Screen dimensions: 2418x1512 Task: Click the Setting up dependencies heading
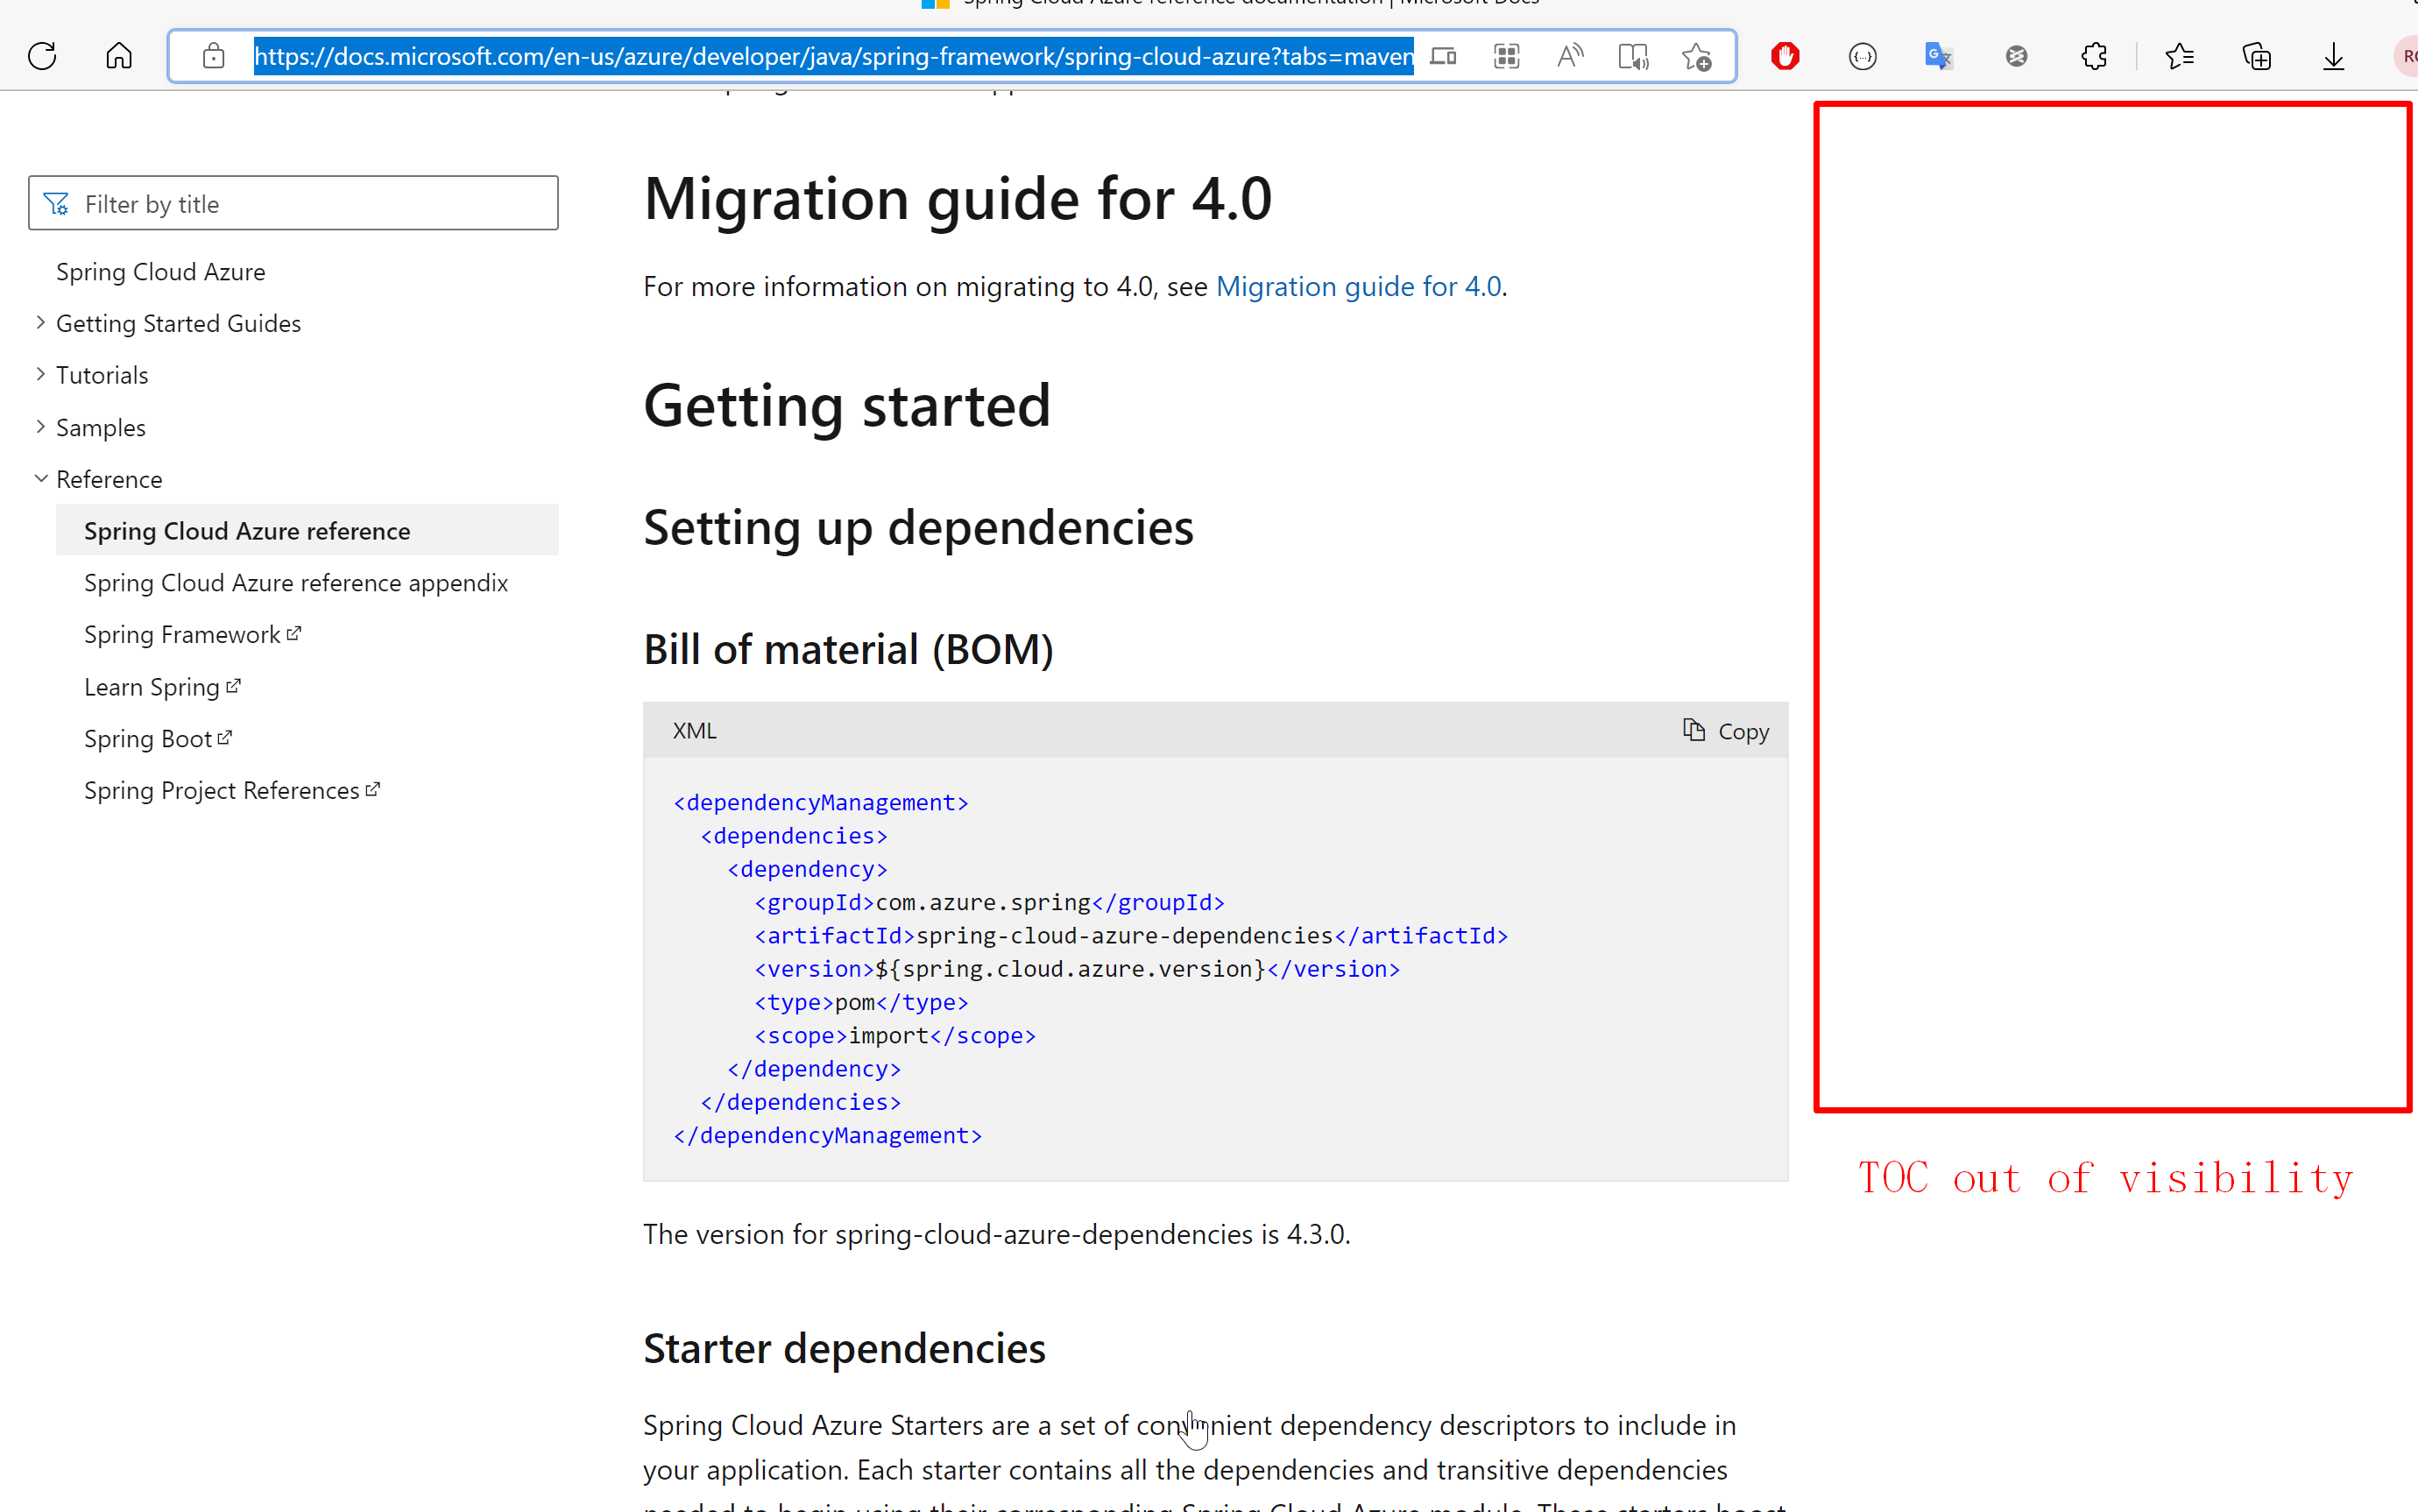click(918, 527)
